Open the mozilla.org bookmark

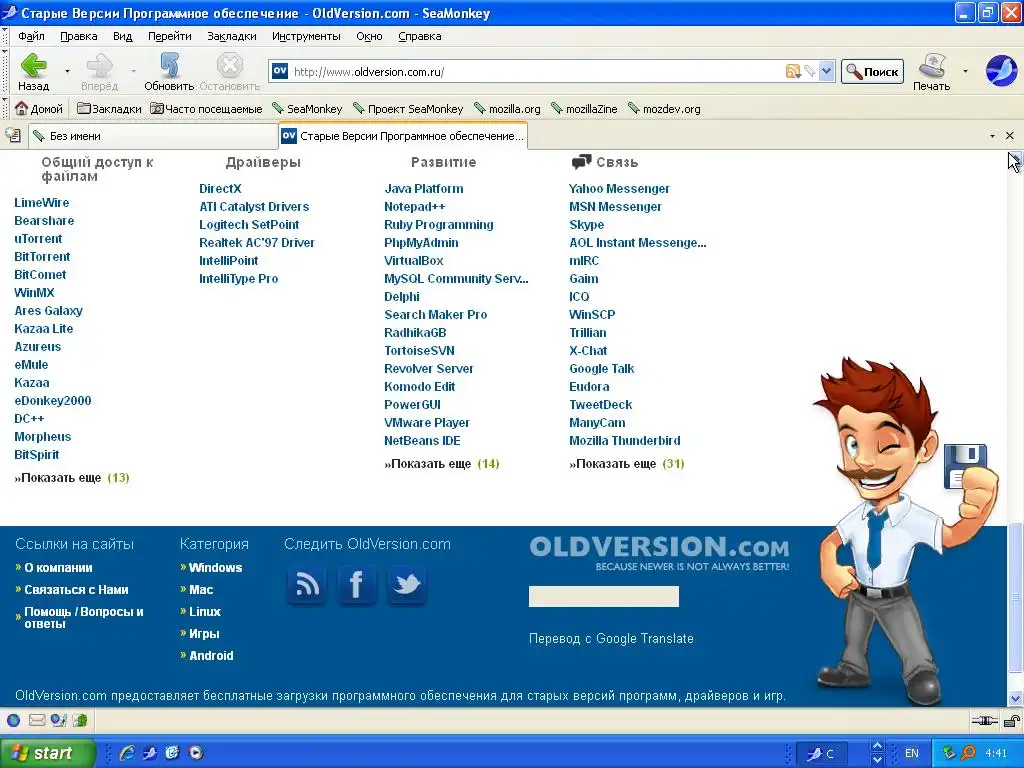click(507, 108)
